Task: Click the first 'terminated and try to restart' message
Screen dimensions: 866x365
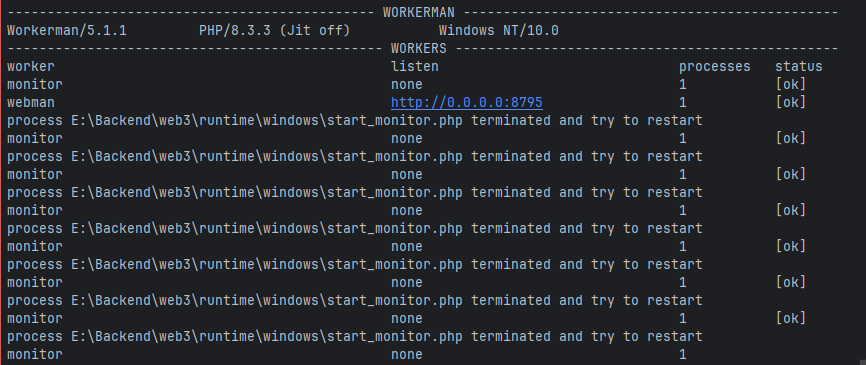Action: click(587, 120)
